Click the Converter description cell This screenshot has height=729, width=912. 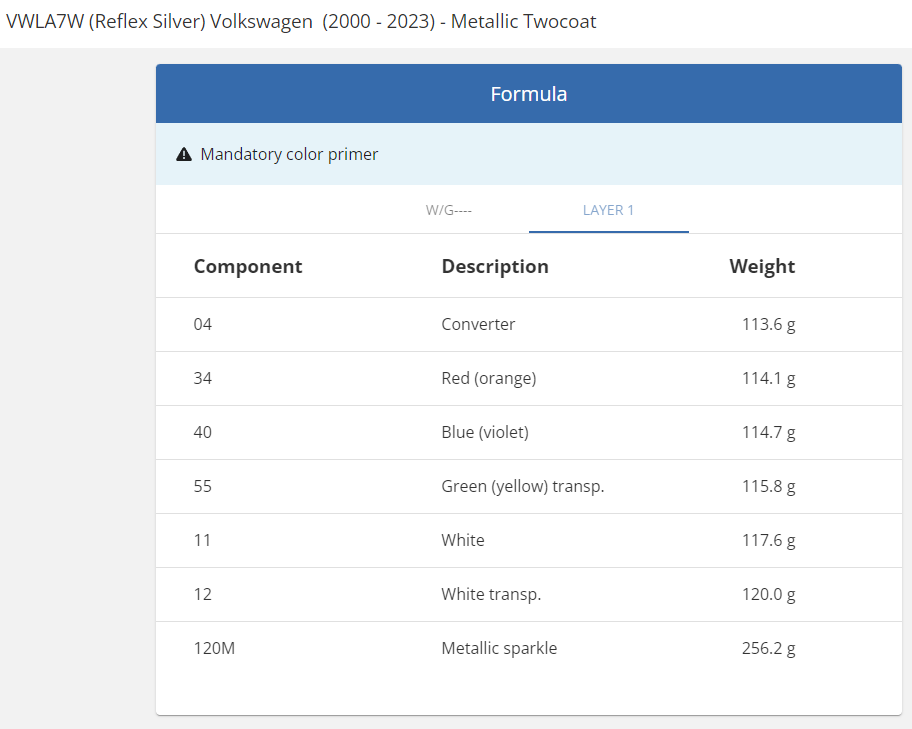[478, 324]
